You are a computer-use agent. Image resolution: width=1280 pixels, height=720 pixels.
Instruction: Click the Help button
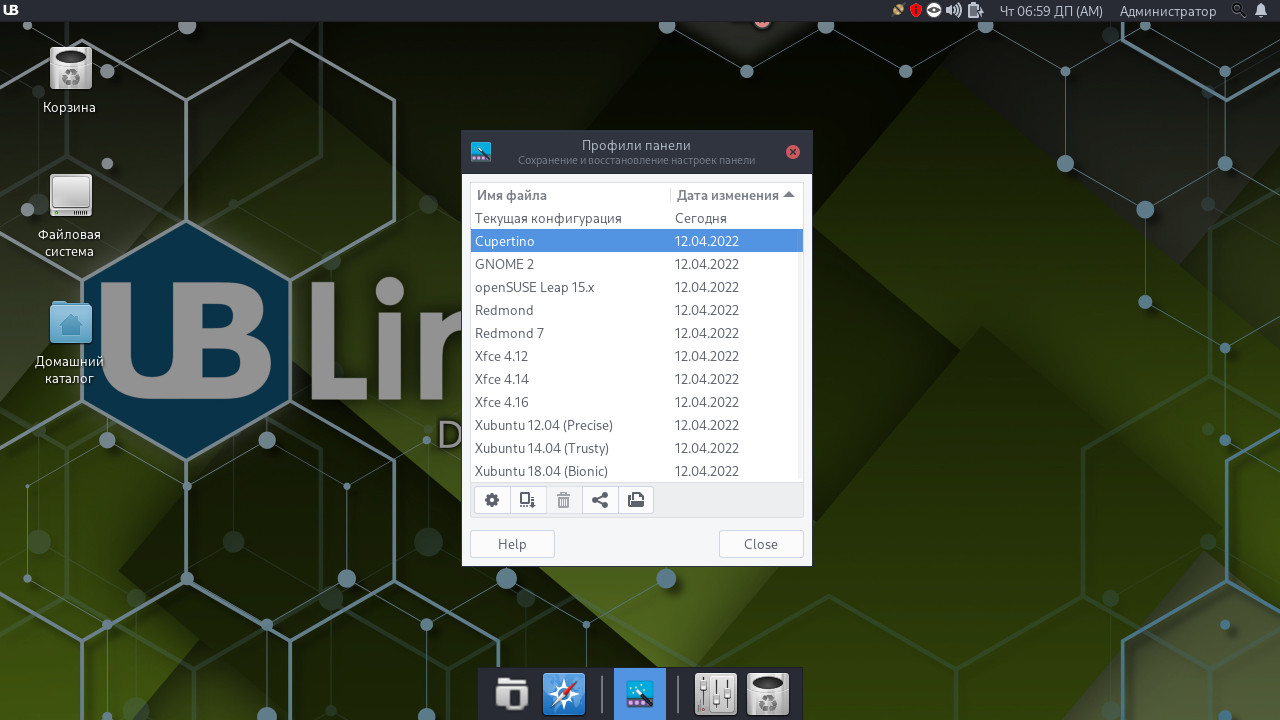click(x=512, y=544)
